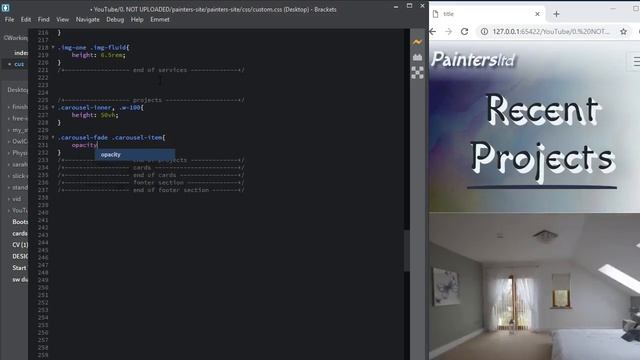Screen dimensions: 640x360
Task: Click the Painters ltd logo link
Action: (x=473, y=60)
